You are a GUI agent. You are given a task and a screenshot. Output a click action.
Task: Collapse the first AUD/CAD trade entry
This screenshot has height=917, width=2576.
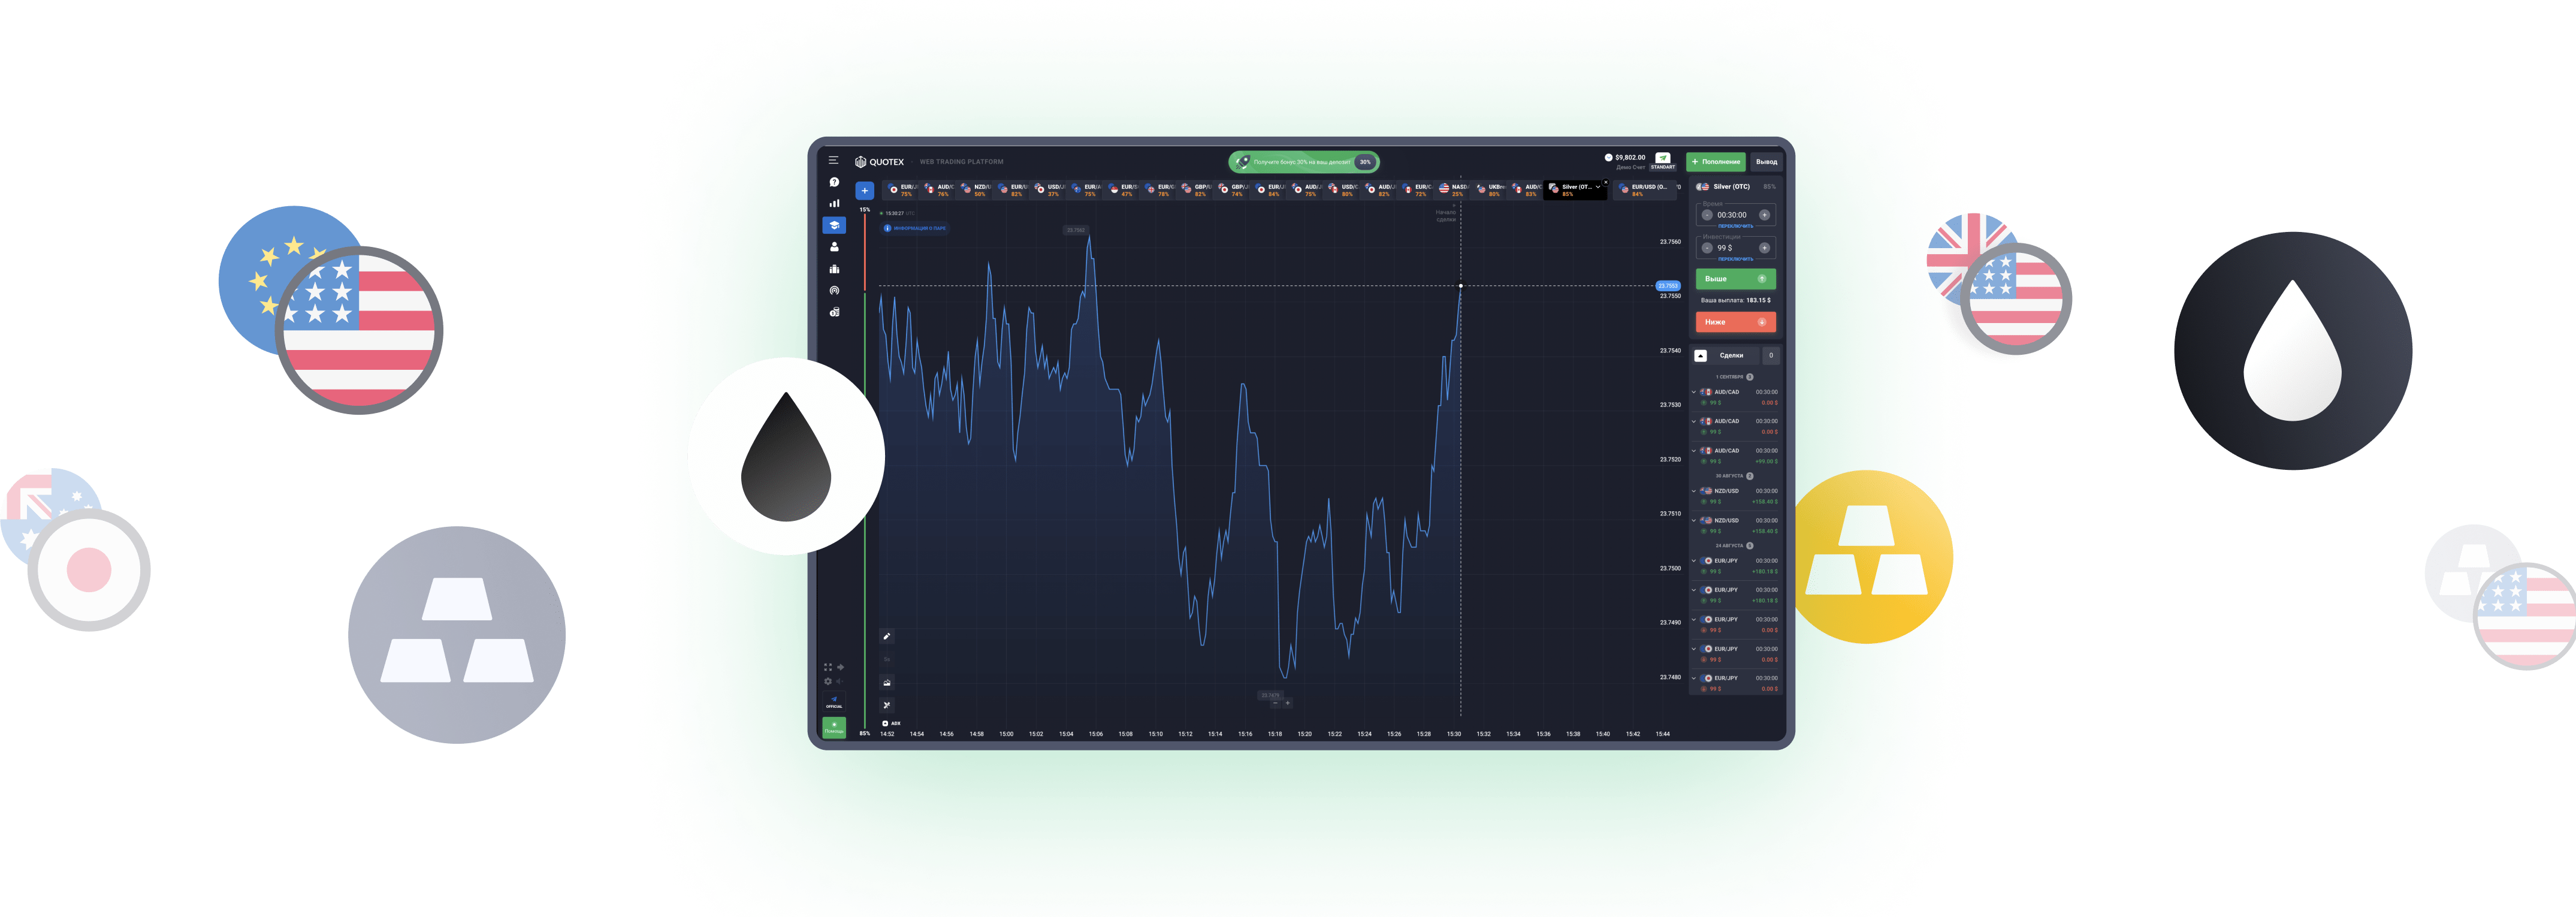click(x=1694, y=392)
